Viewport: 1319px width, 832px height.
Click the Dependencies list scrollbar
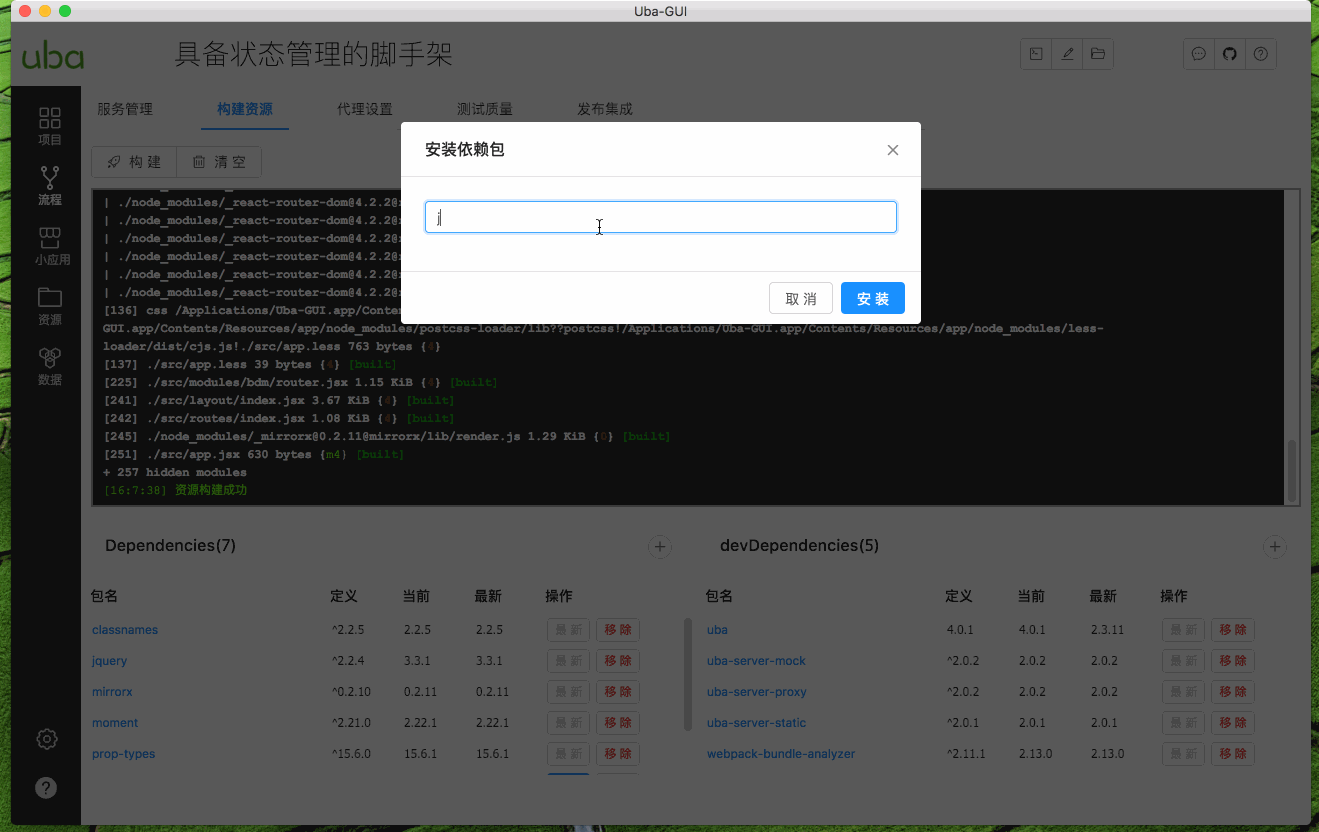coord(688,674)
